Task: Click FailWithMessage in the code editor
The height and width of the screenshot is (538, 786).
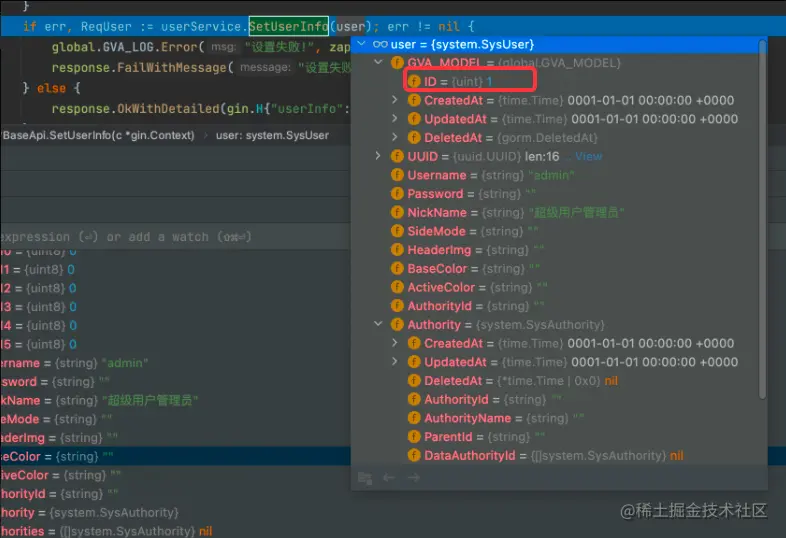Action: pyautogui.click(x=171, y=68)
